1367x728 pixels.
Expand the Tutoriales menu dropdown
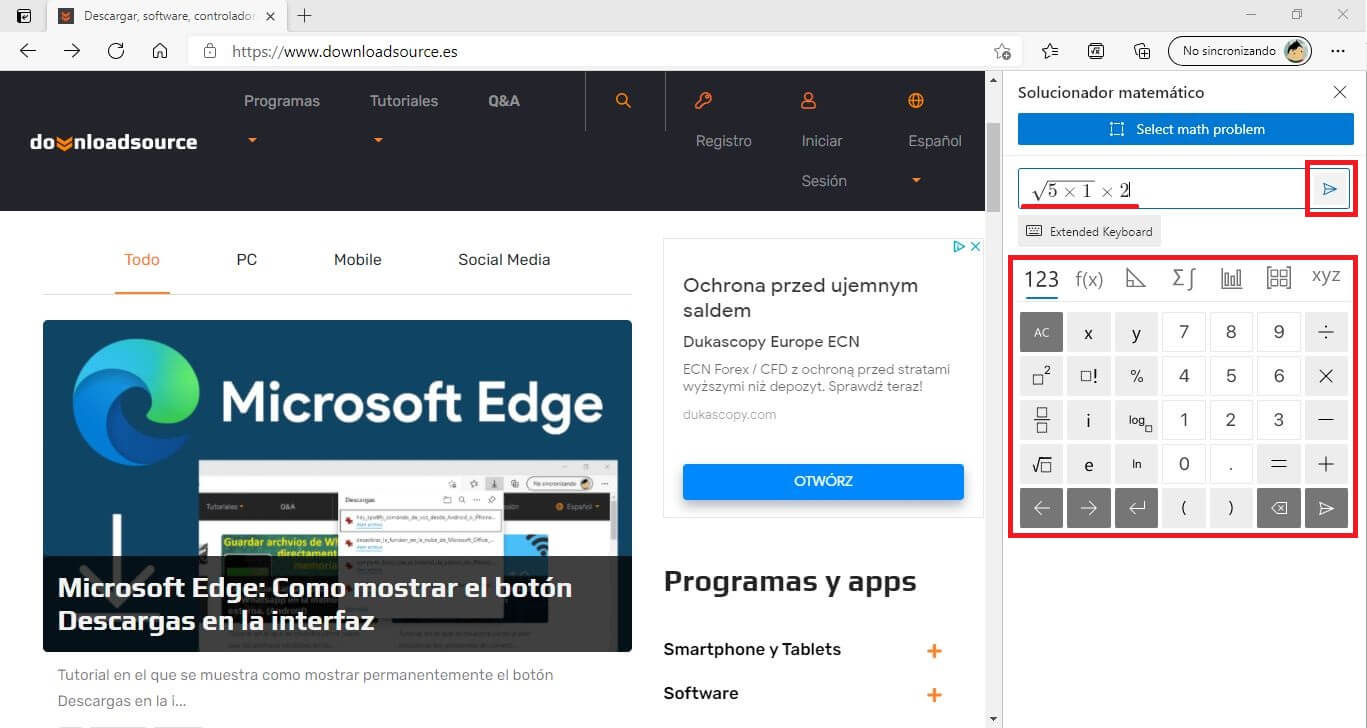(378, 141)
